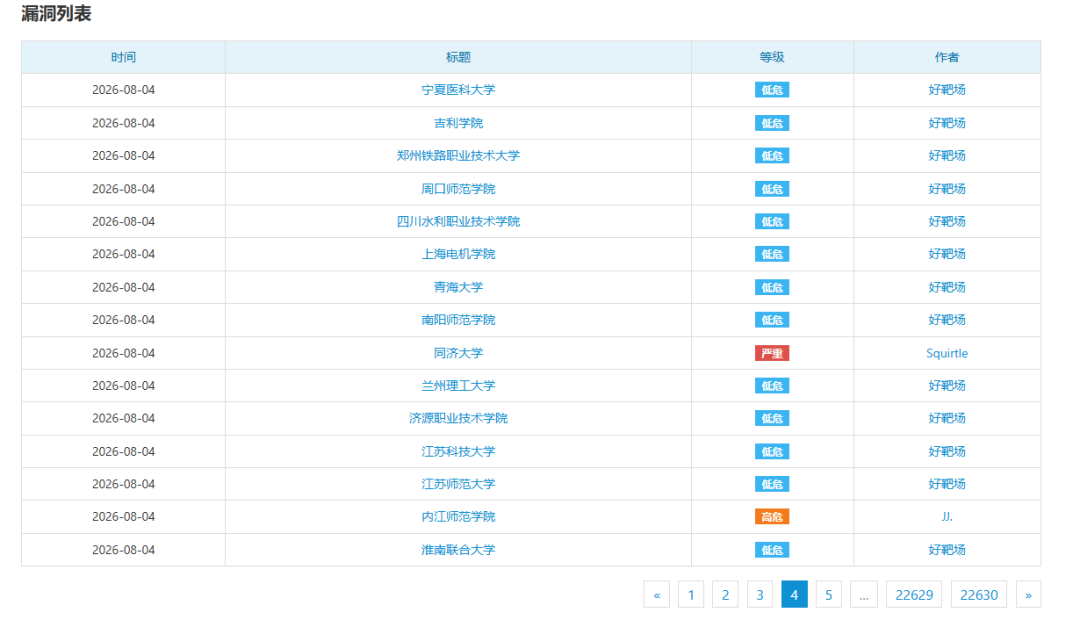This screenshot has width=1080, height=620.
Task: Click author 好靶场 in 兰州理工大学 row
Action: click(x=947, y=386)
